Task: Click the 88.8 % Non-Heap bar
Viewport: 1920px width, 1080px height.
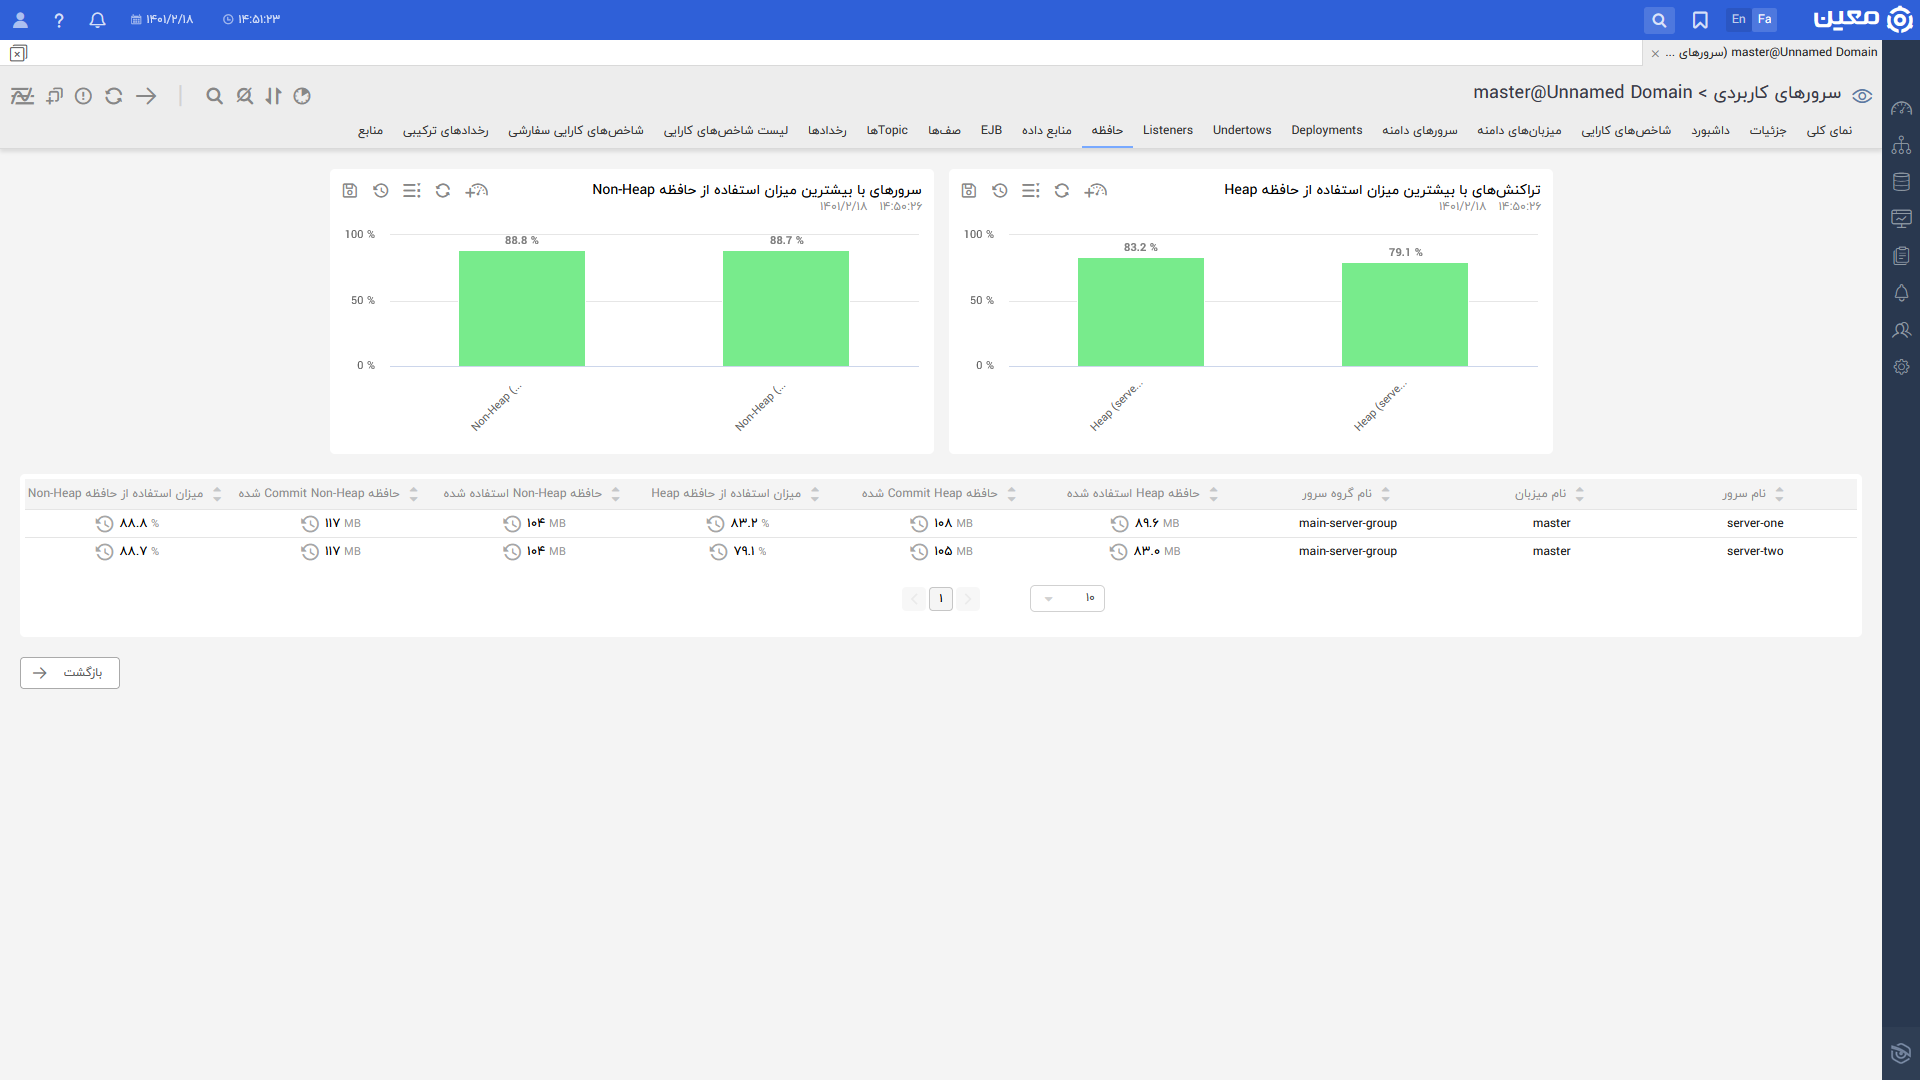Action: [x=522, y=308]
